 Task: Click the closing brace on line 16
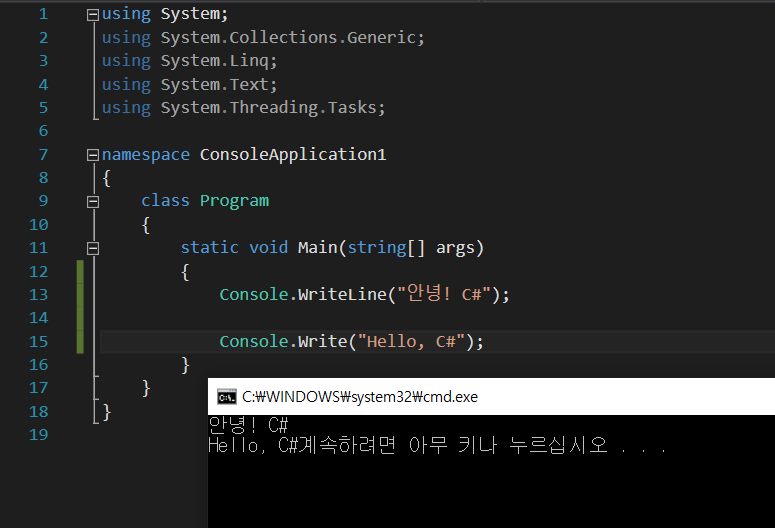tap(185, 365)
